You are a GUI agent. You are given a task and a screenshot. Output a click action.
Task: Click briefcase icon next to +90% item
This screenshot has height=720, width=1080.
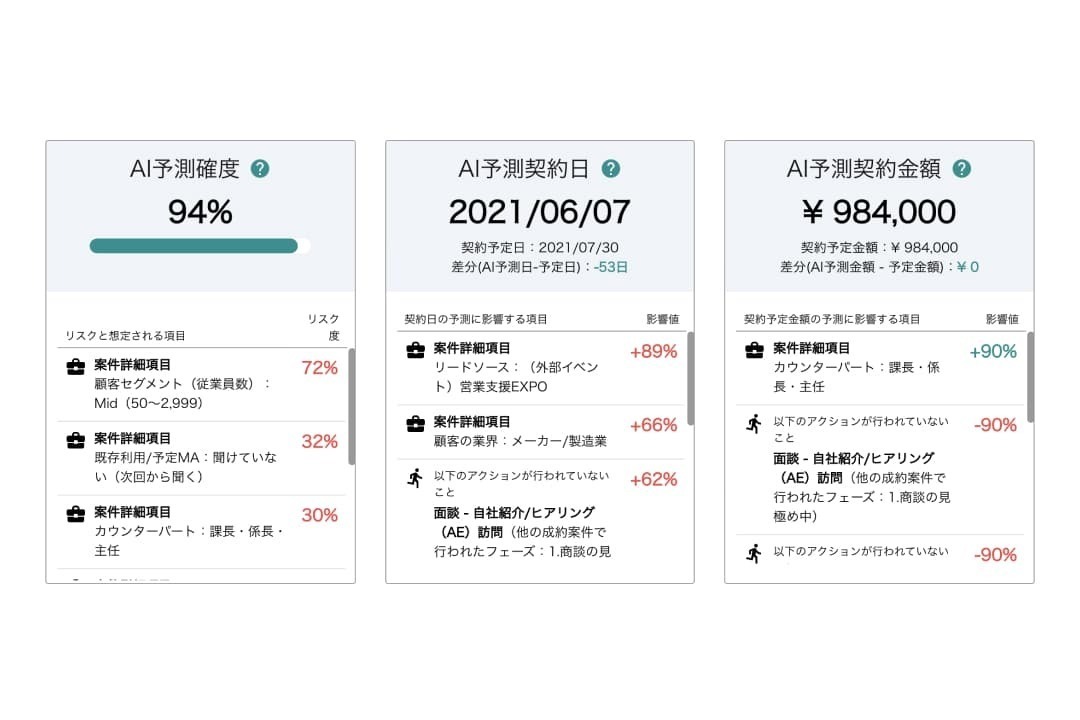[755, 350]
